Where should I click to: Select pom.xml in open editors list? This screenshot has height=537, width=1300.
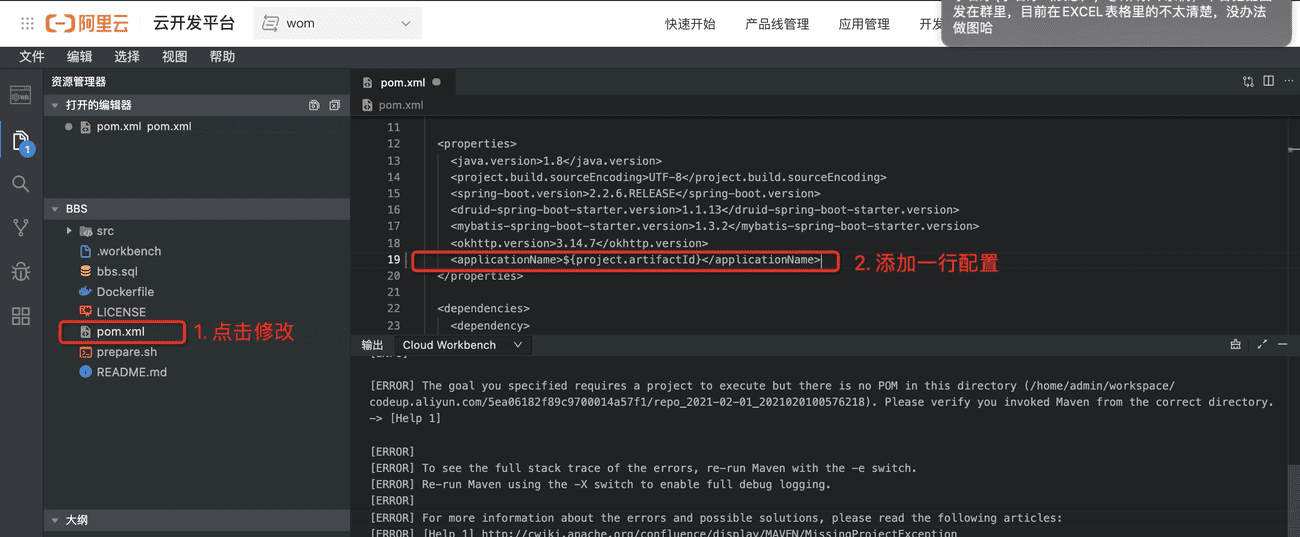pos(197,127)
